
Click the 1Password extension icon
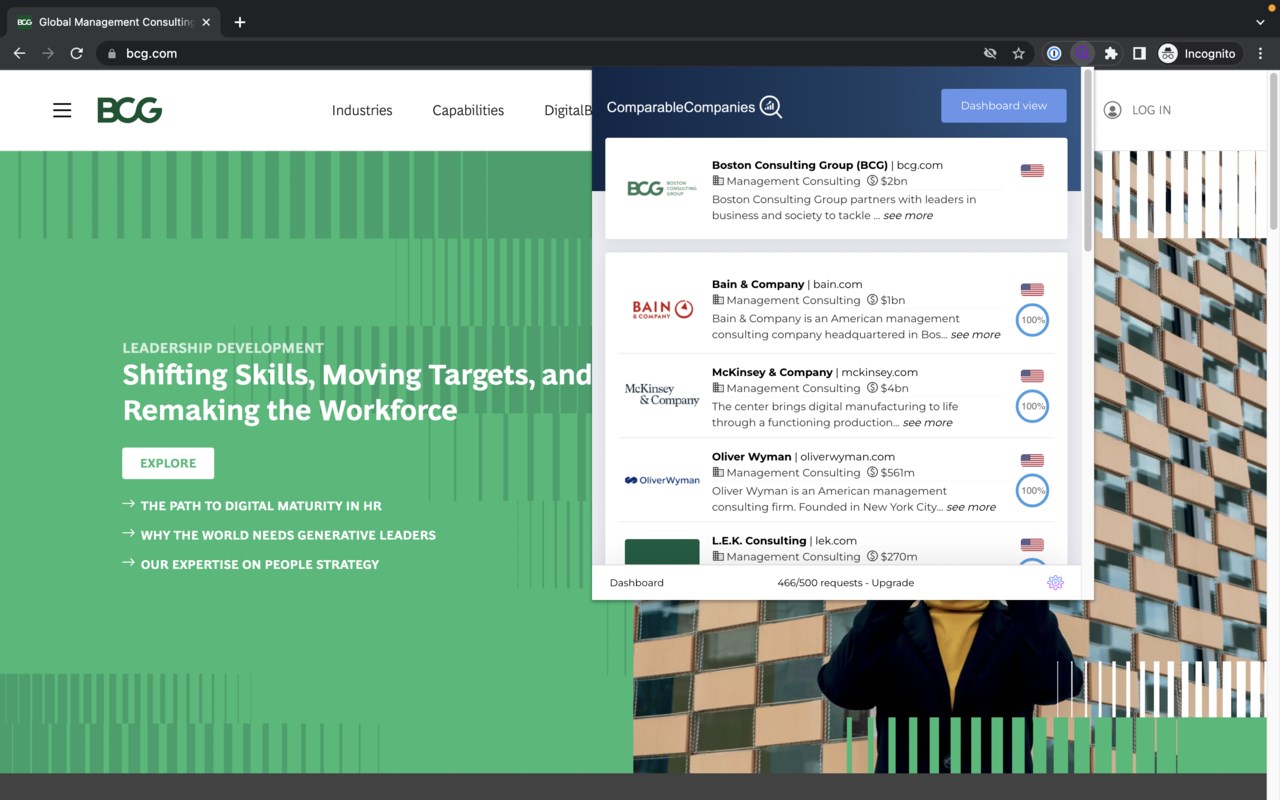[x=1054, y=53]
